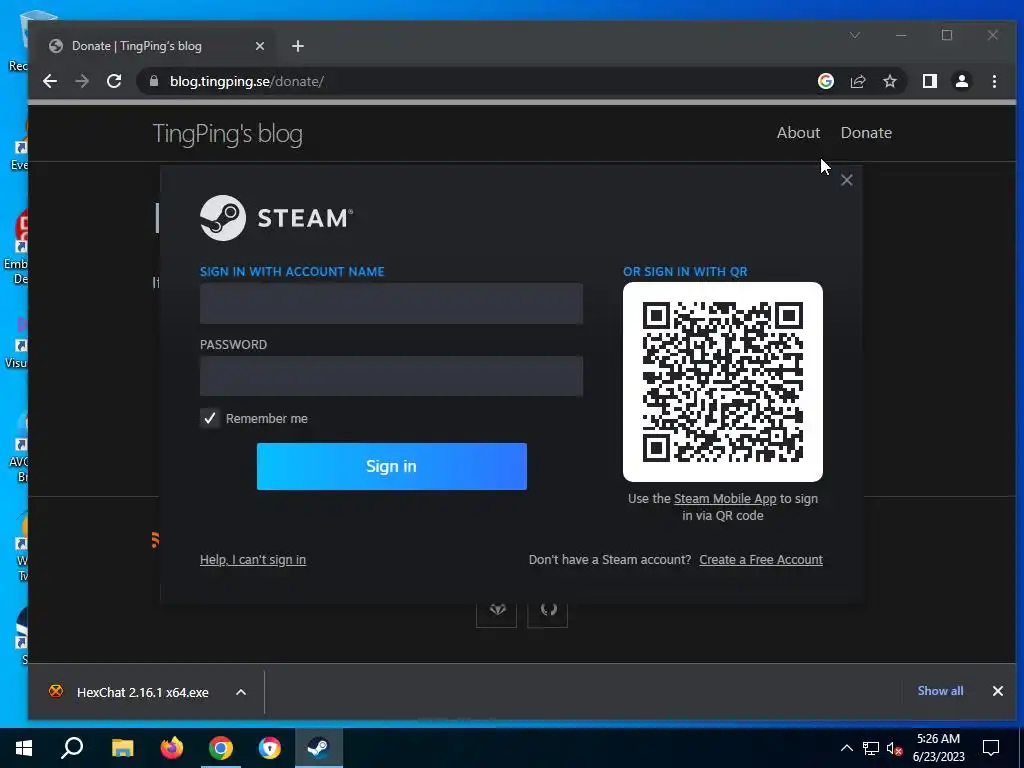Screen dimensions: 1024x768
Task: Open the Chrome side panel icon
Action: pyautogui.click(x=929, y=81)
